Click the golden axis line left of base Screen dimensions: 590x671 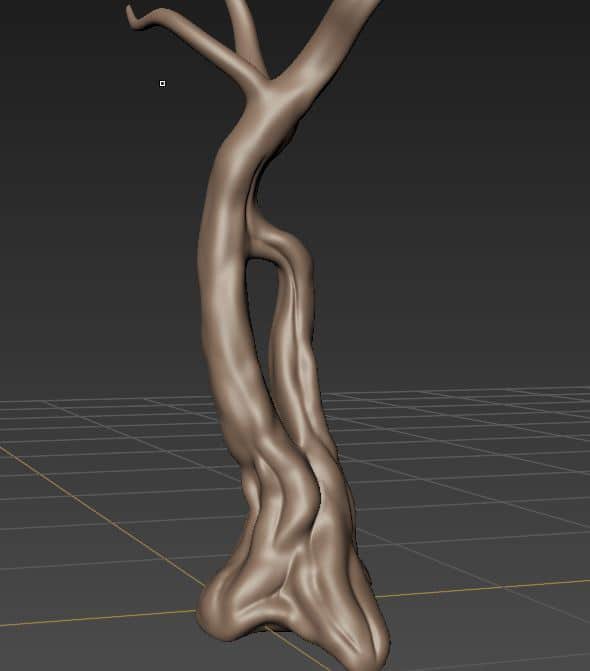coord(98,618)
